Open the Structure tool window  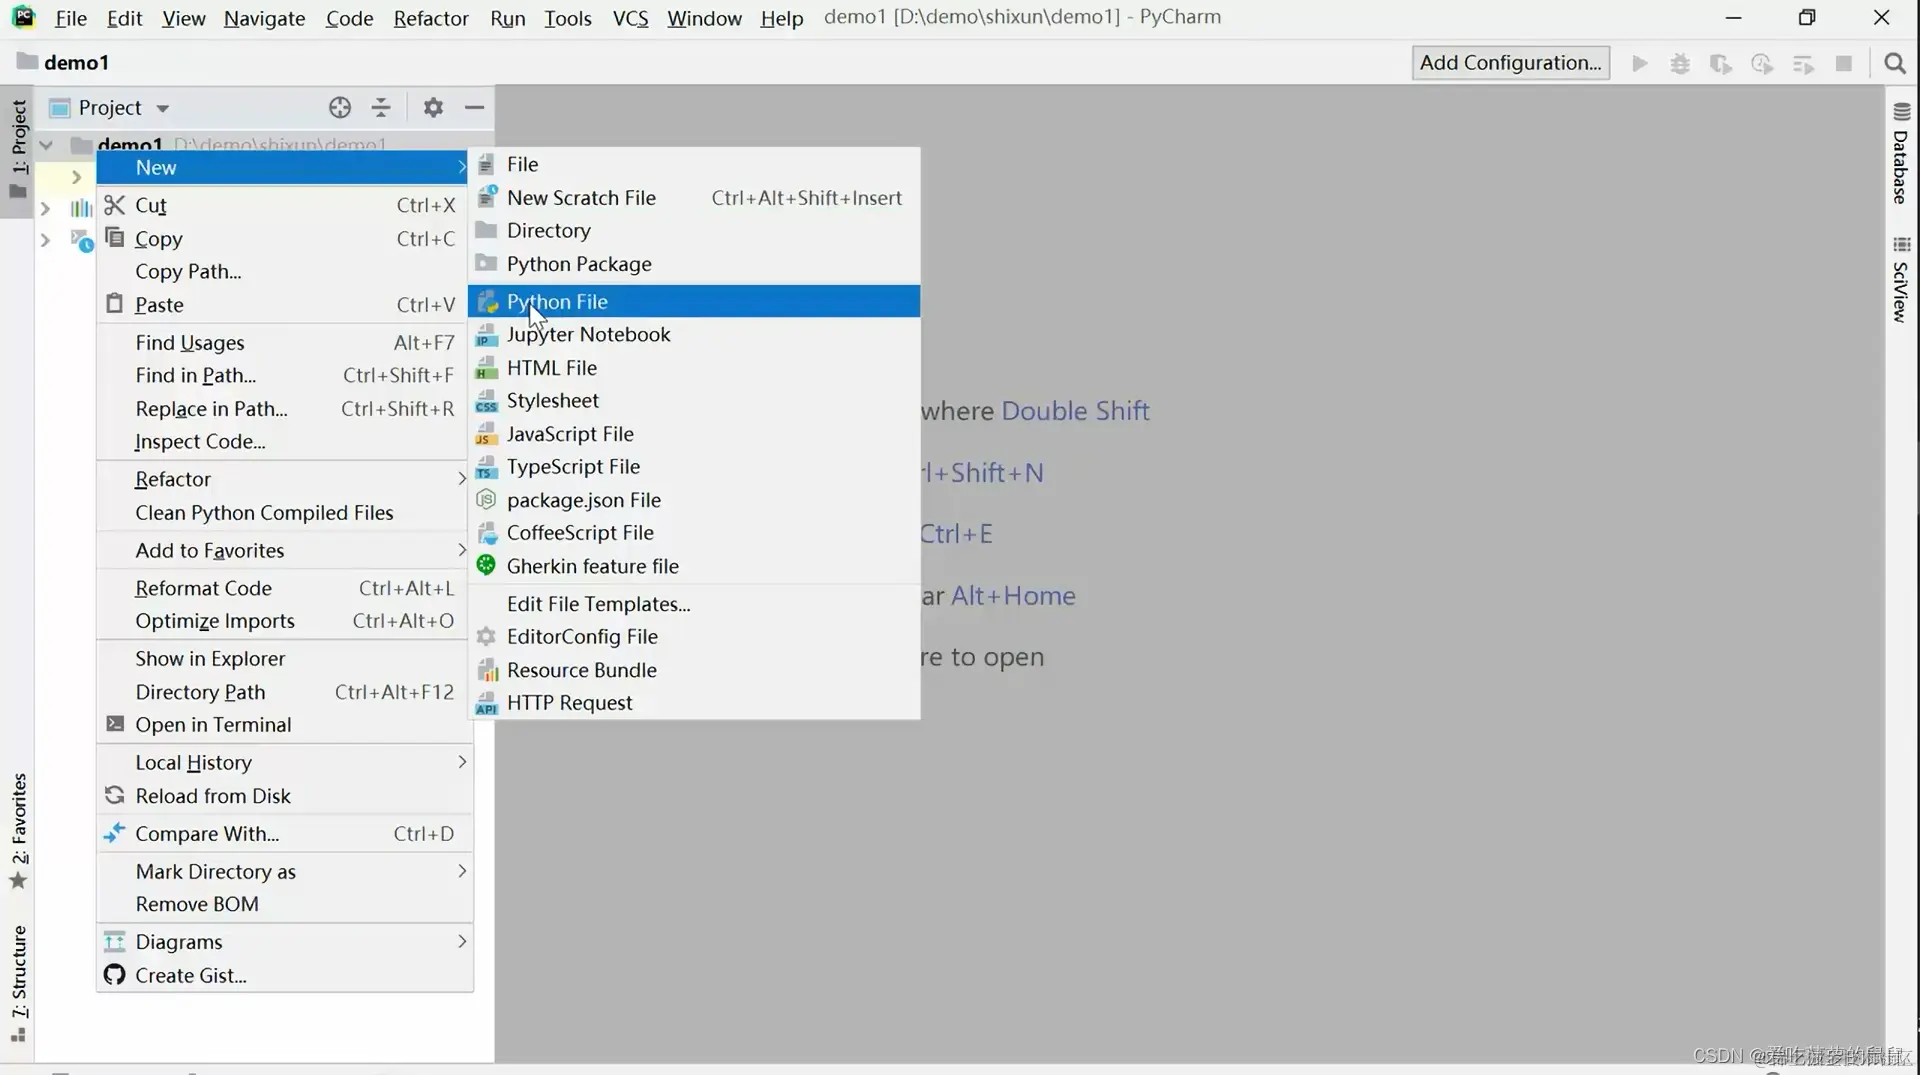point(19,984)
